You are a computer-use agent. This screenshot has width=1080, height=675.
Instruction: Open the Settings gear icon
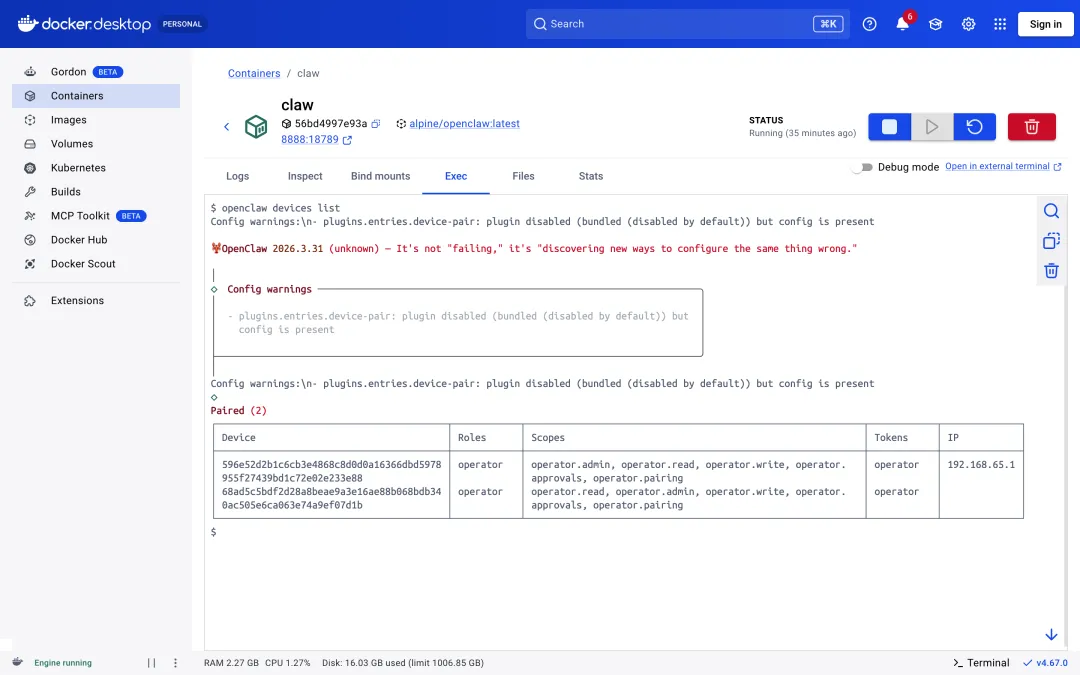coord(968,24)
